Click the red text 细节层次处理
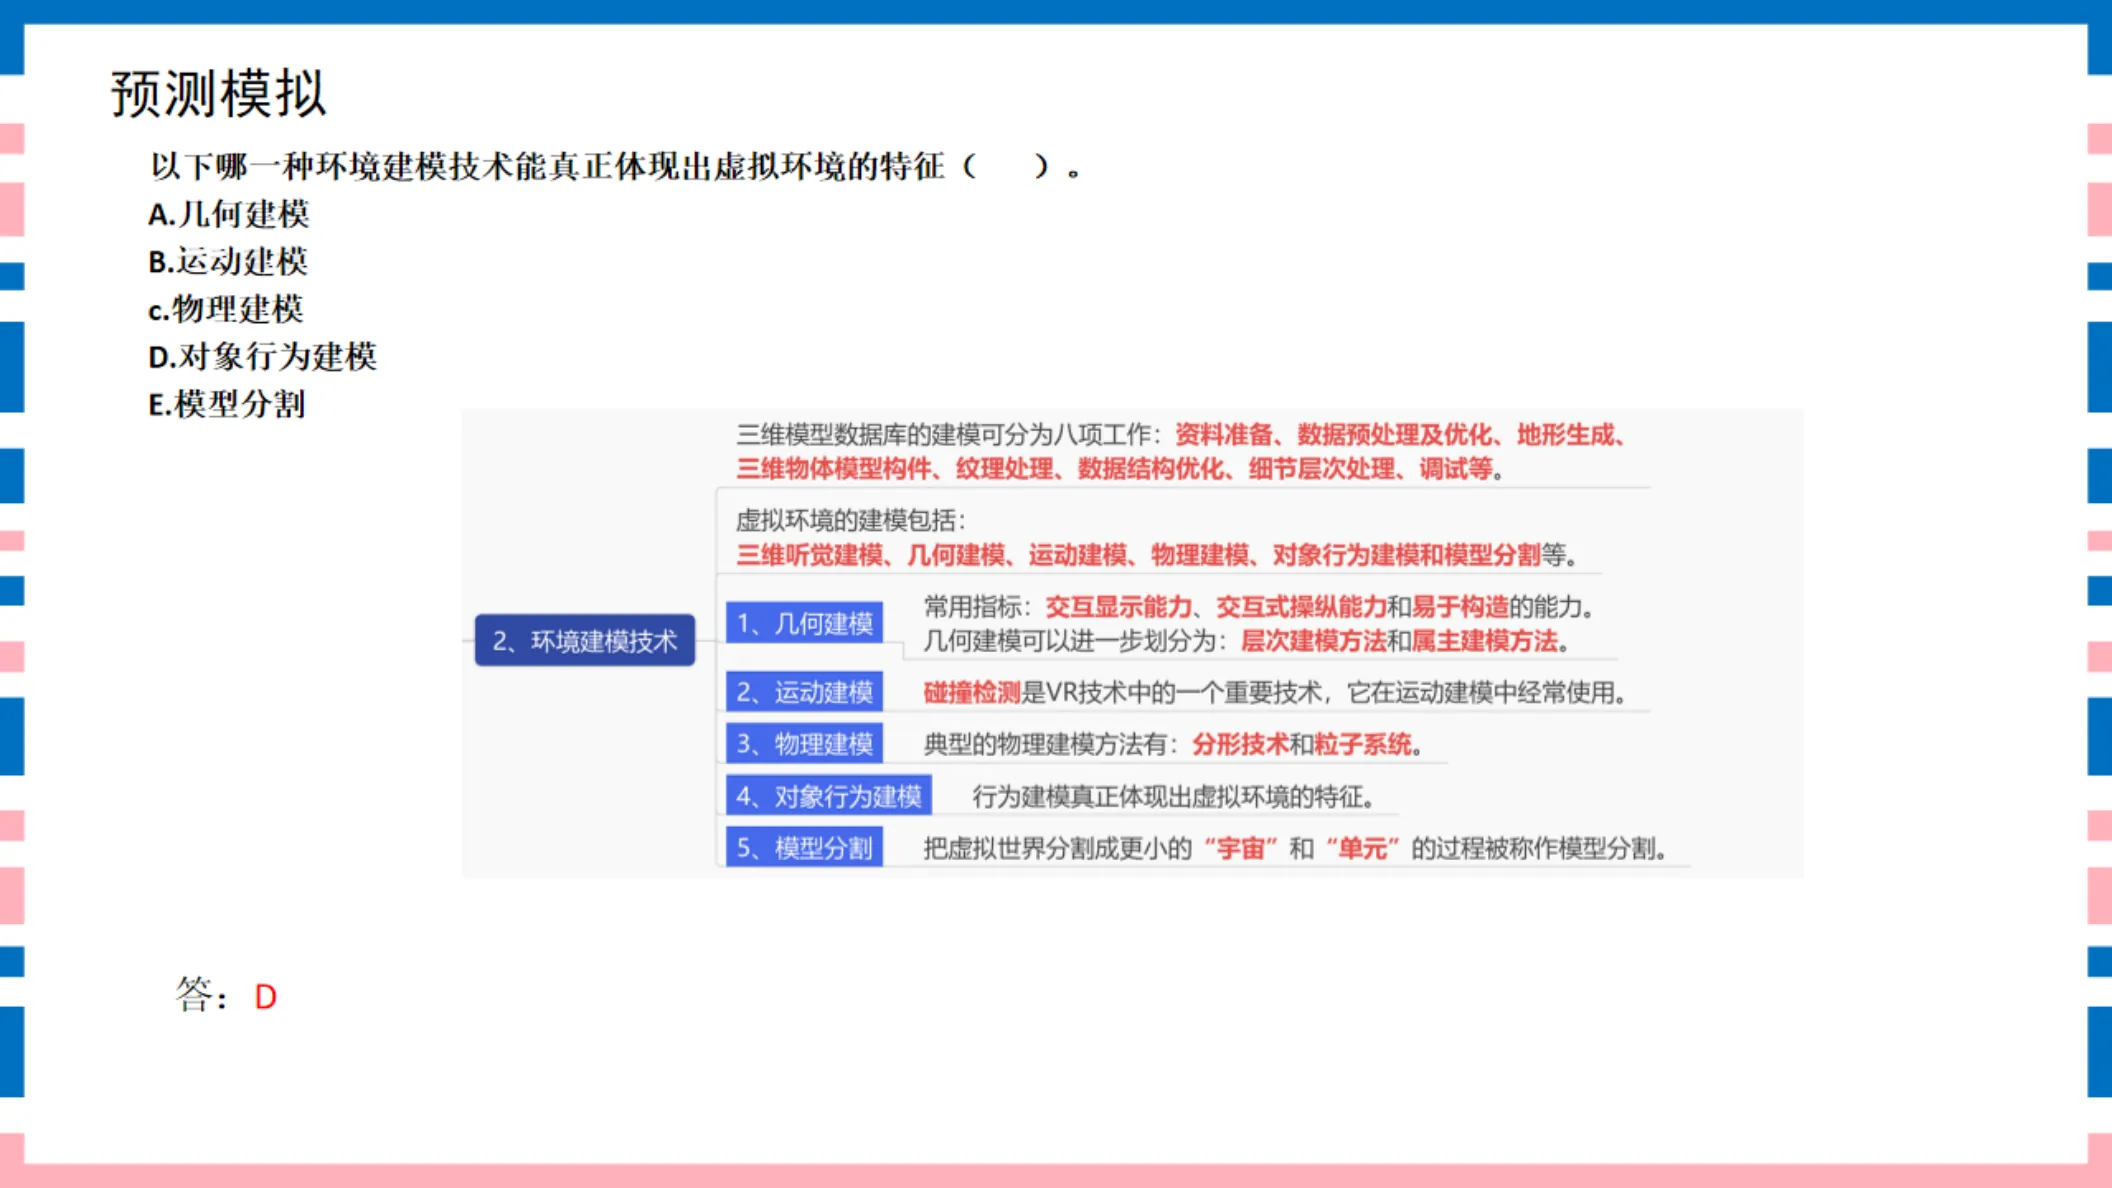This screenshot has height=1188, width=2112. pos(1321,469)
